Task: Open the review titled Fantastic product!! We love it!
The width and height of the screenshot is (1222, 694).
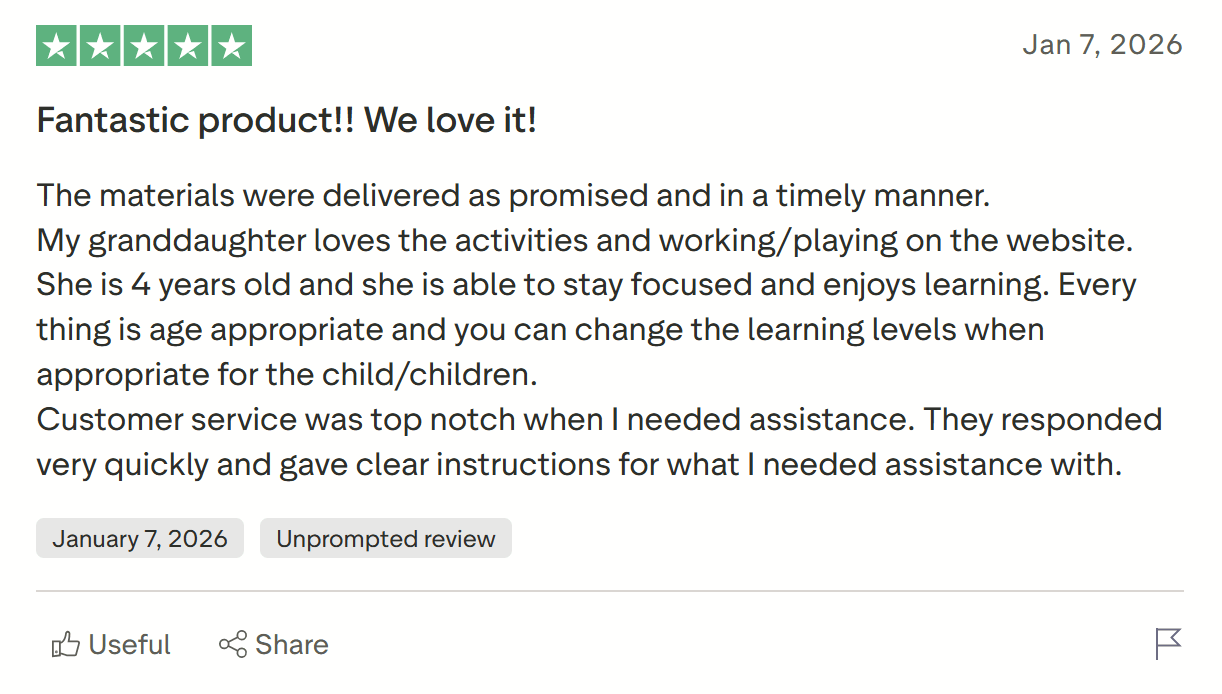Action: [288, 119]
